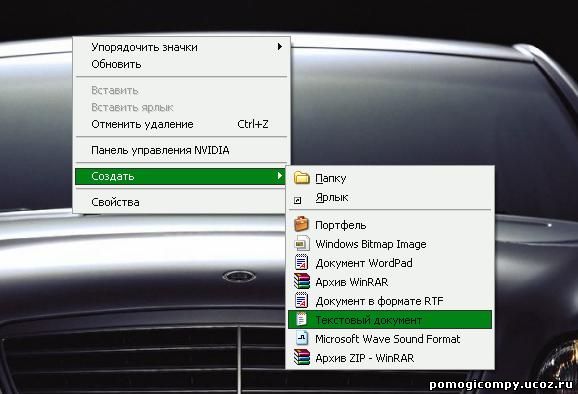Click the notepad icon of Текстовый документ
The image size is (578, 394).
(302, 319)
